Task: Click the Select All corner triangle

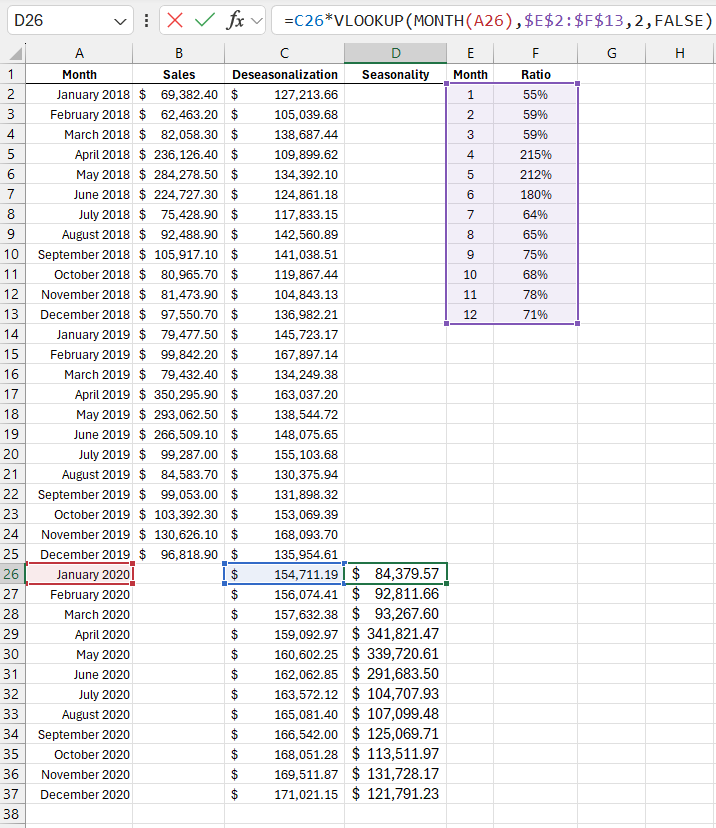Action: pyautogui.click(x=13, y=53)
